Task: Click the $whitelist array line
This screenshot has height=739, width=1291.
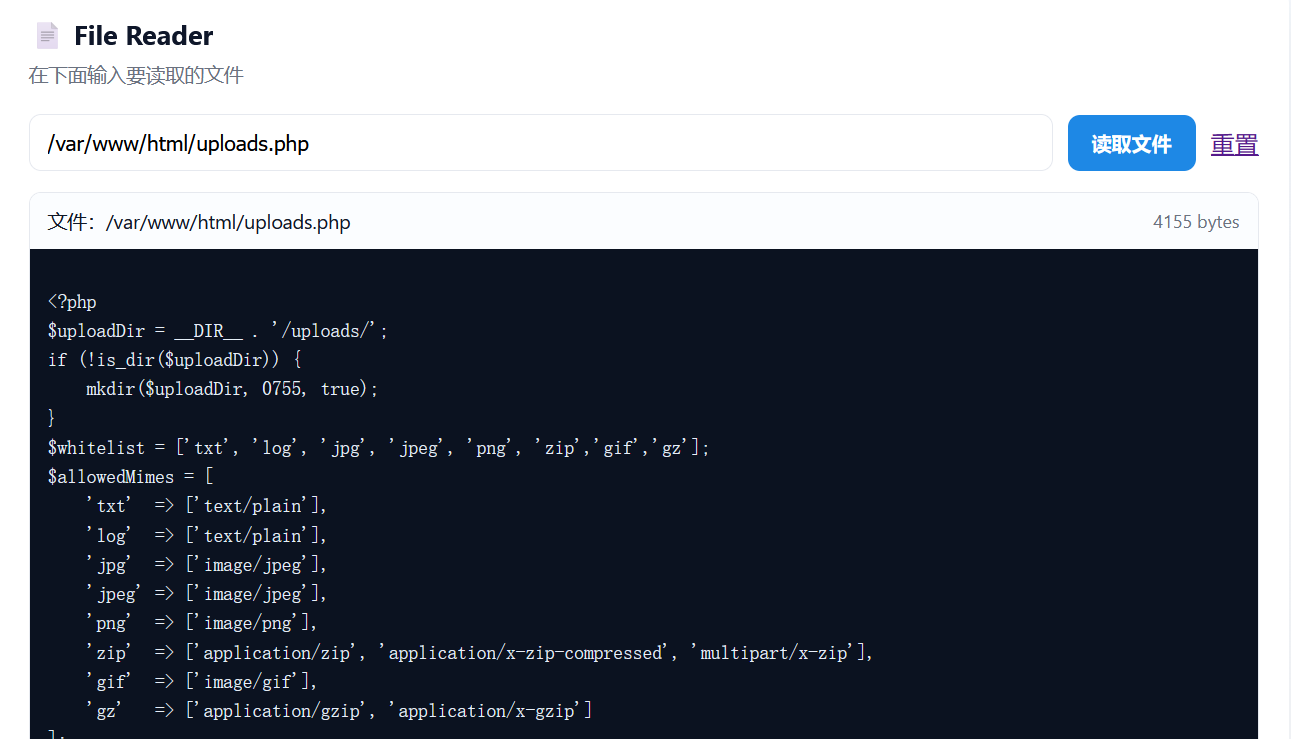Action: click(x=378, y=448)
